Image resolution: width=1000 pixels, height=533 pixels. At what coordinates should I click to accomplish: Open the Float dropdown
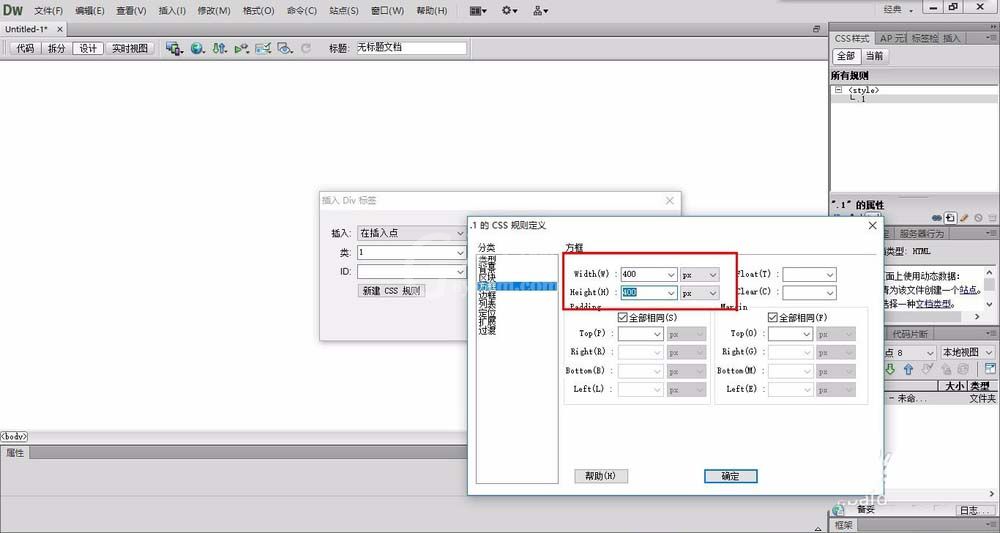coord(809,274)
